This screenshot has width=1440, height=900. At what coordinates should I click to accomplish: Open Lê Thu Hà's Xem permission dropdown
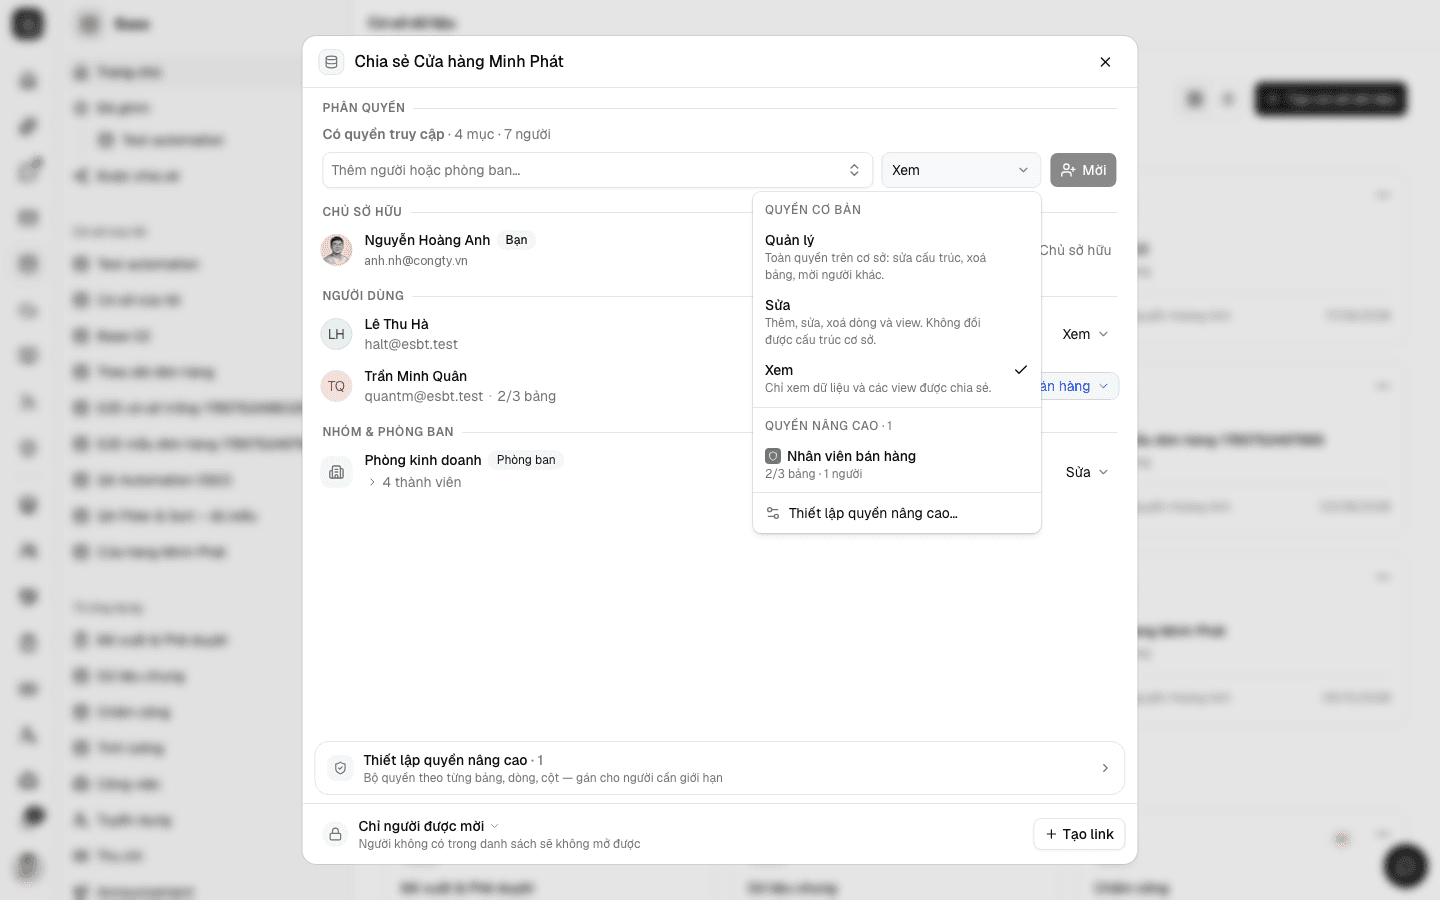point(1085,334)
